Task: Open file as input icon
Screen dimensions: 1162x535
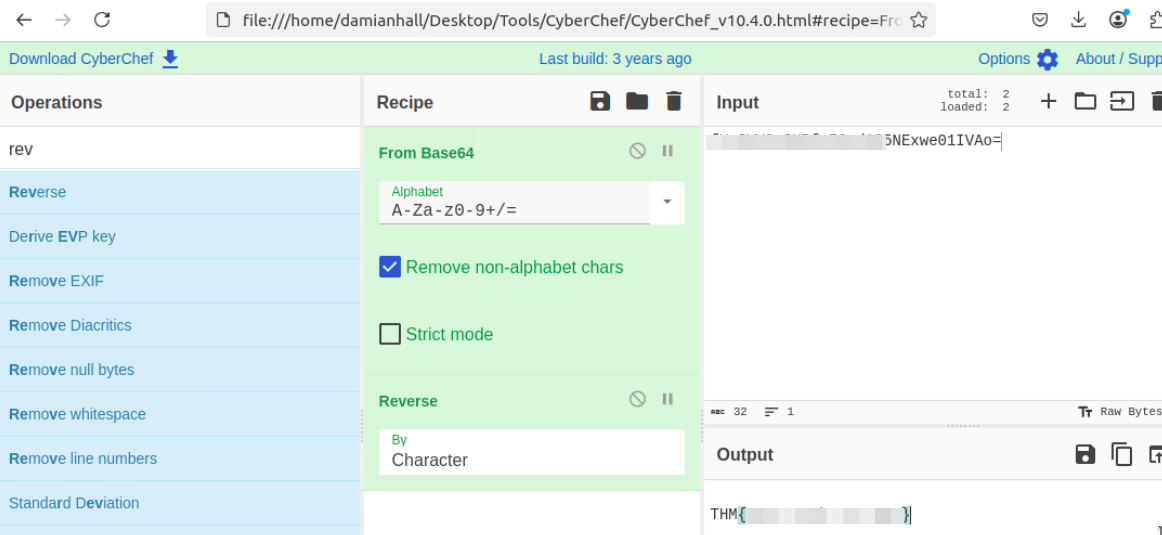Action: [1122, 101]
